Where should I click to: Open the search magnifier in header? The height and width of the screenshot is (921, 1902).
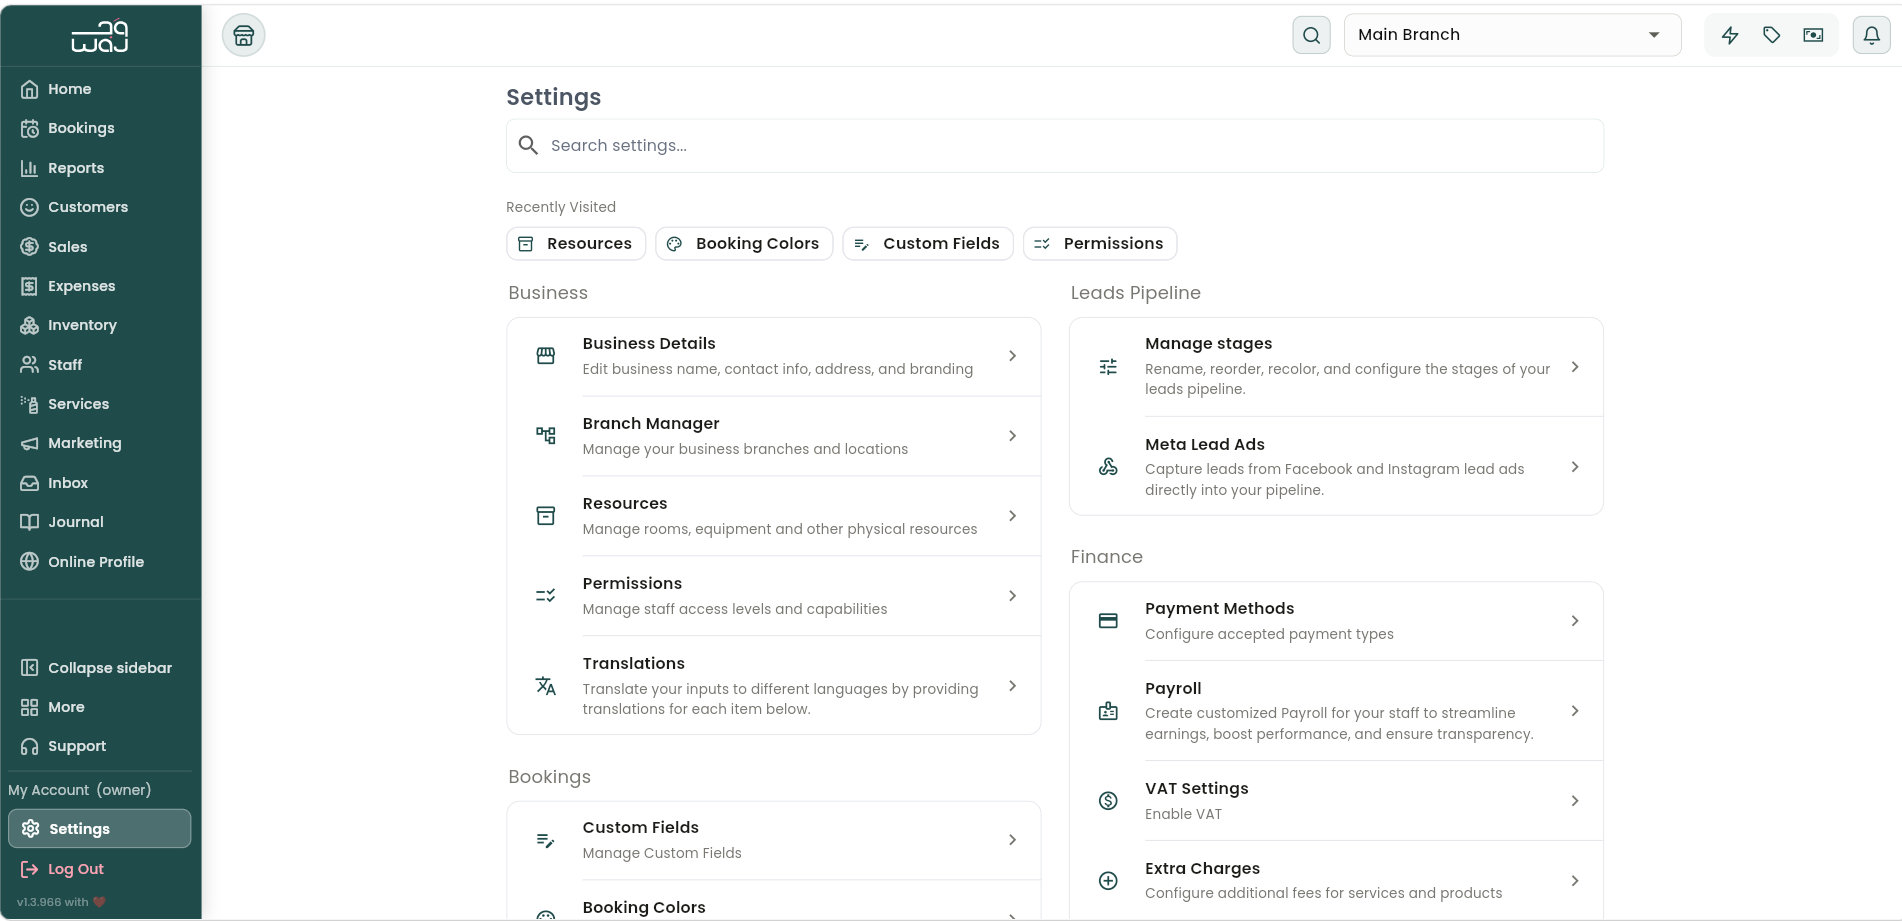(x=1311, y=36)
